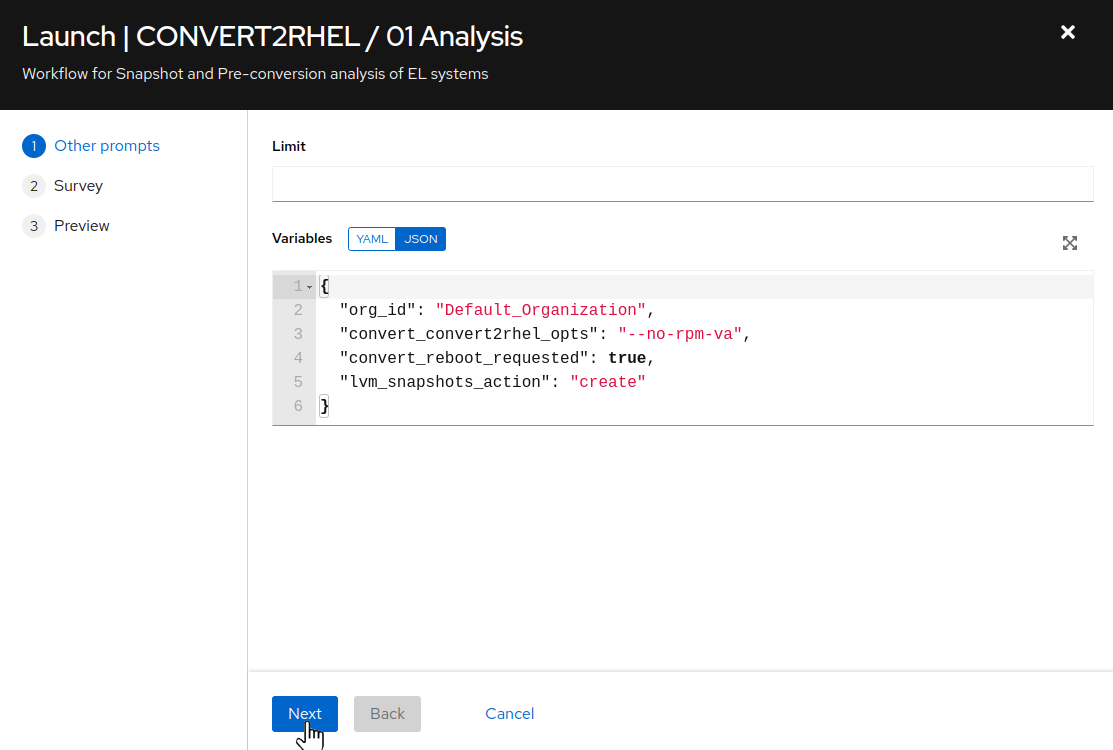Click the "--no-rpm-va" value
This screenshot has height=750, width=1113.
[680, 334]
